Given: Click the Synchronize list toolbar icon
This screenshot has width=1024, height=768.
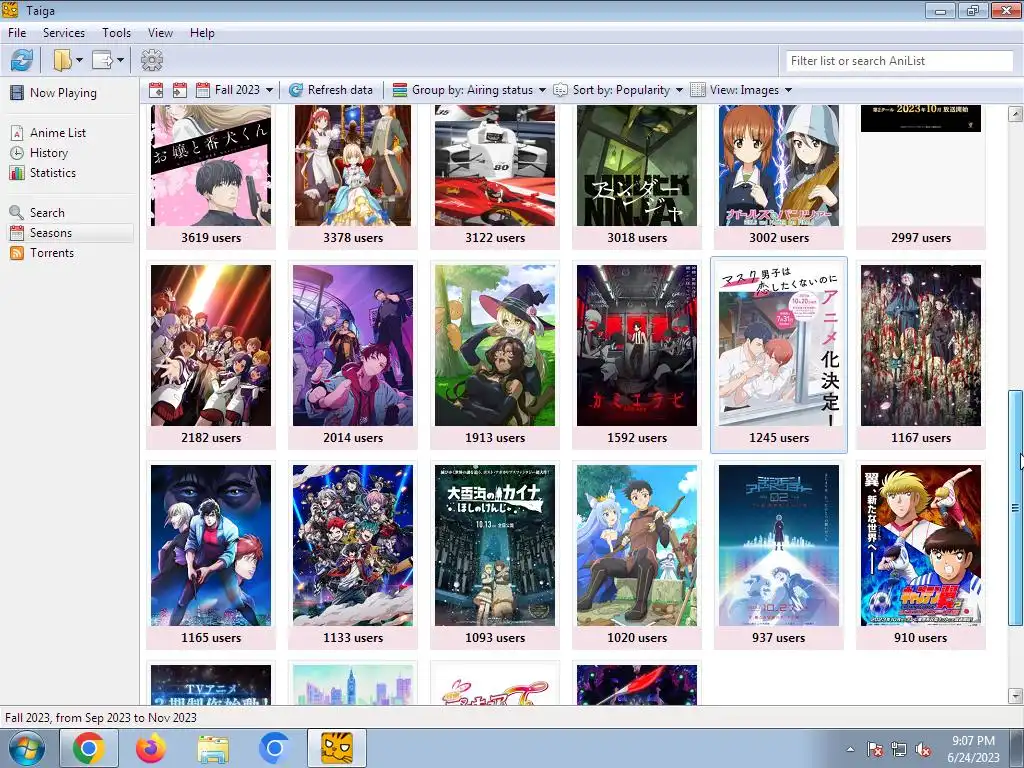Looking at the screenshot, I should tap(22, 60).
